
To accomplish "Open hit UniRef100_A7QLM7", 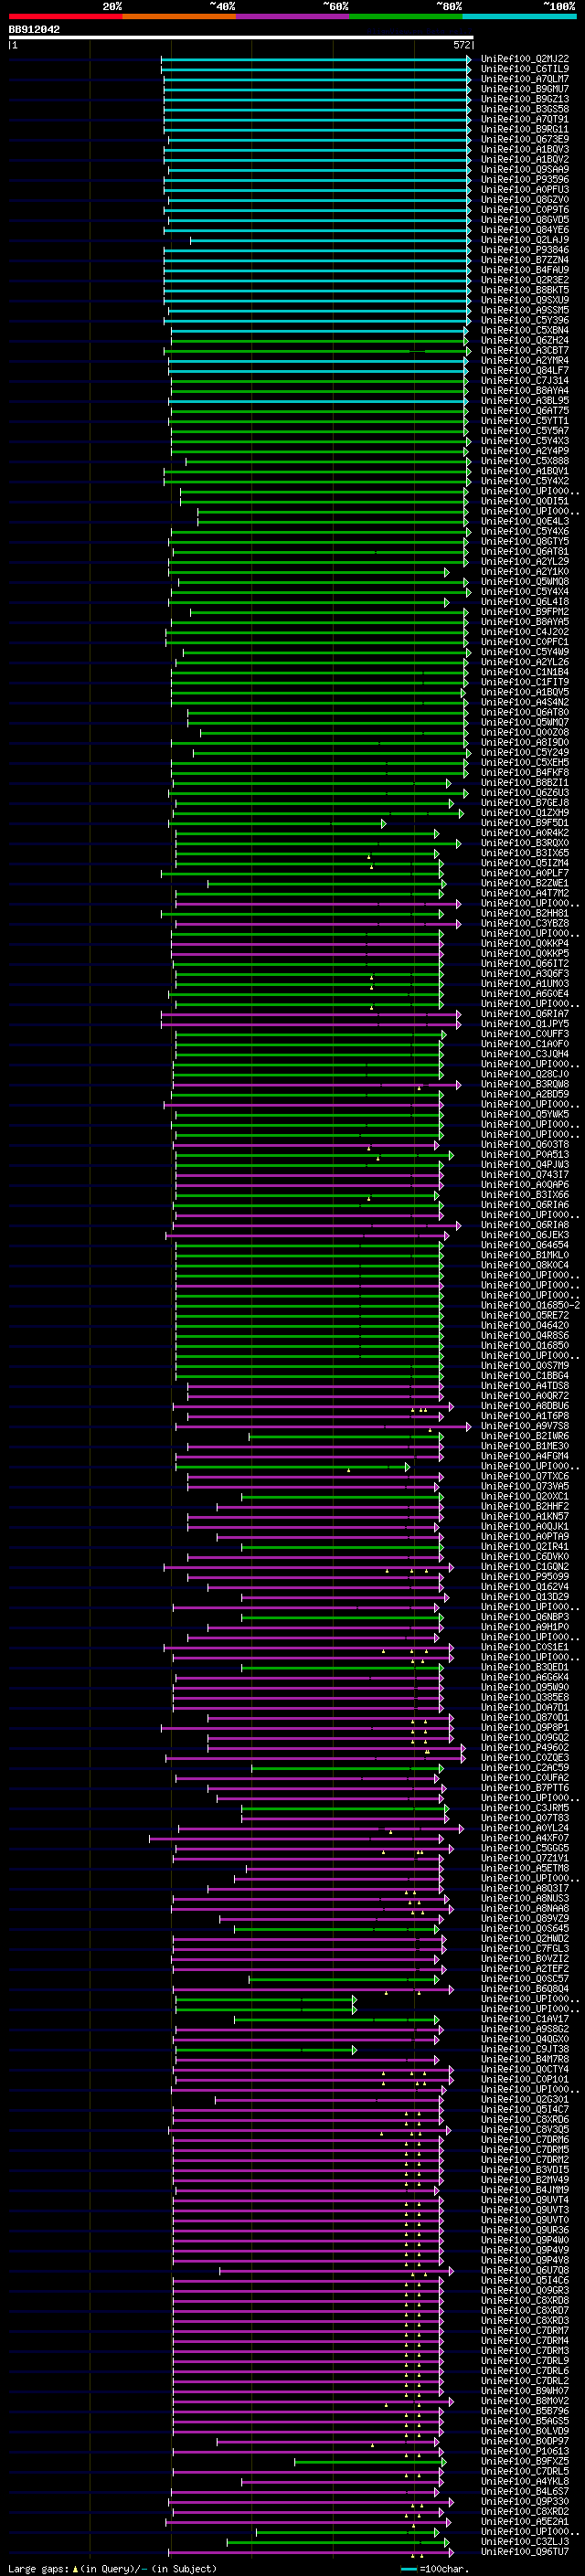I will point(525,79).
